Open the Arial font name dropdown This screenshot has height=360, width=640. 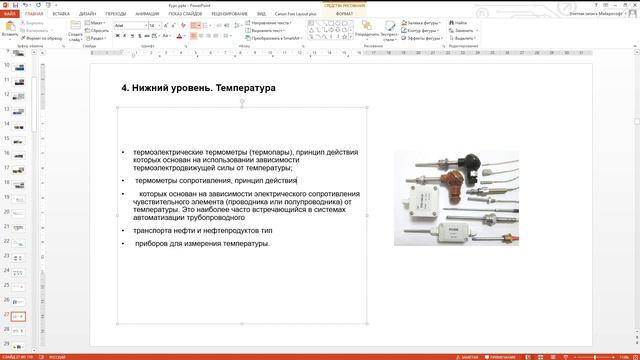point(146,25)
